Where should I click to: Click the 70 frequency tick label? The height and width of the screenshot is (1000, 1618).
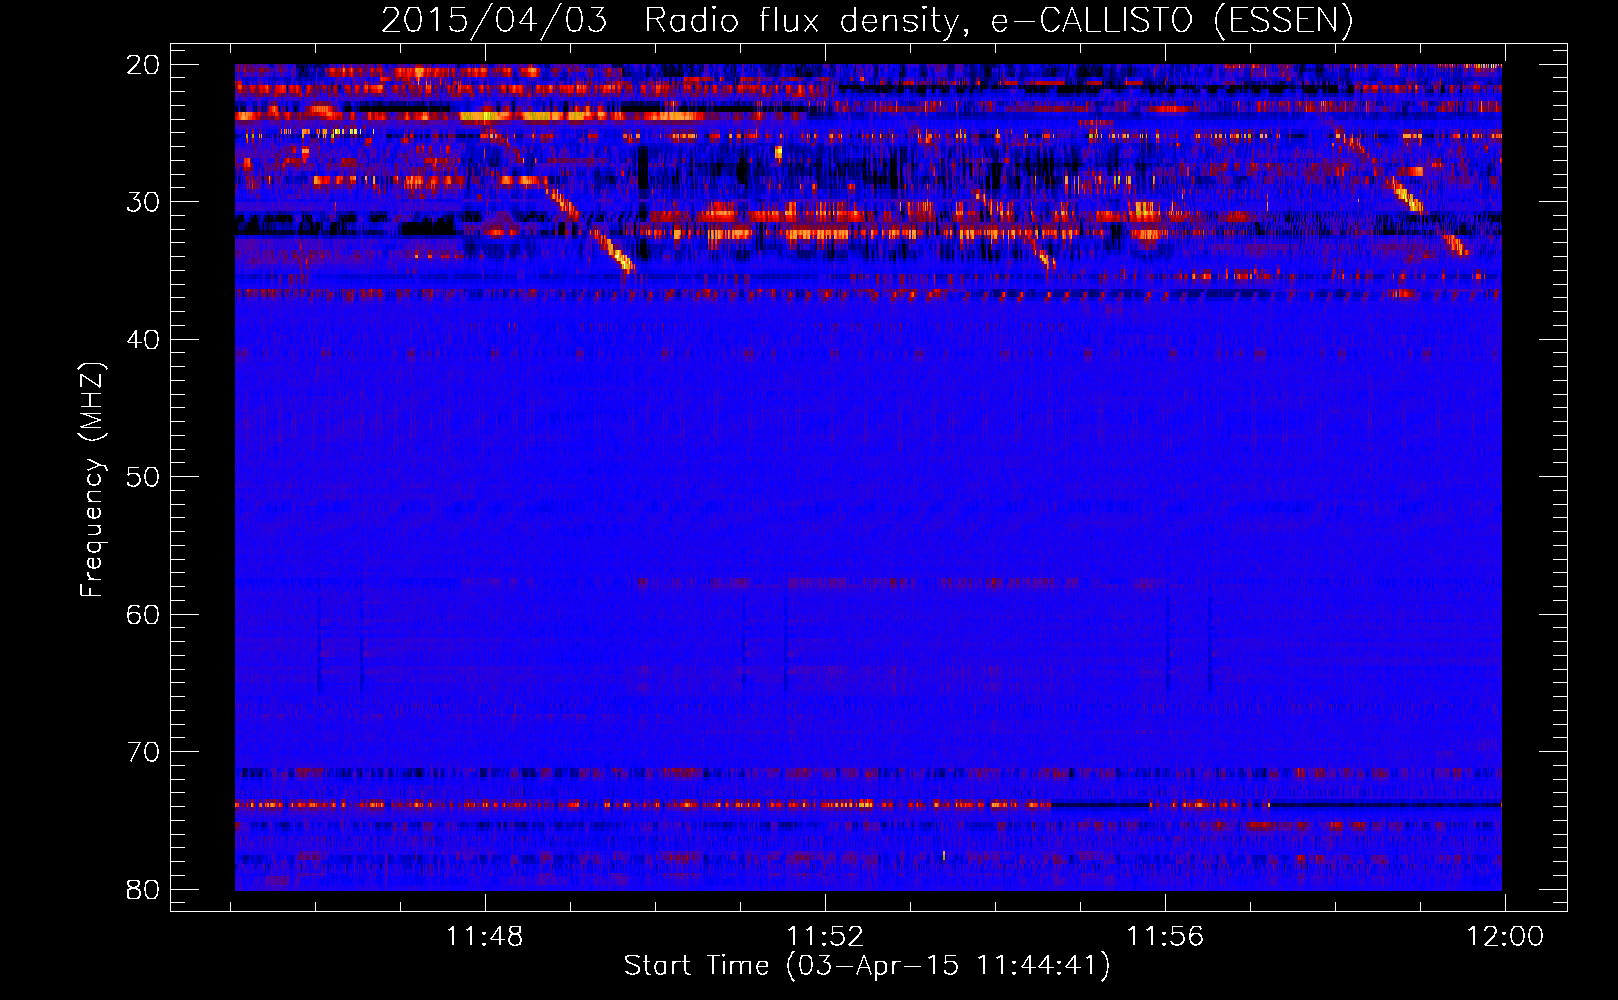click(x=143, y=752)
